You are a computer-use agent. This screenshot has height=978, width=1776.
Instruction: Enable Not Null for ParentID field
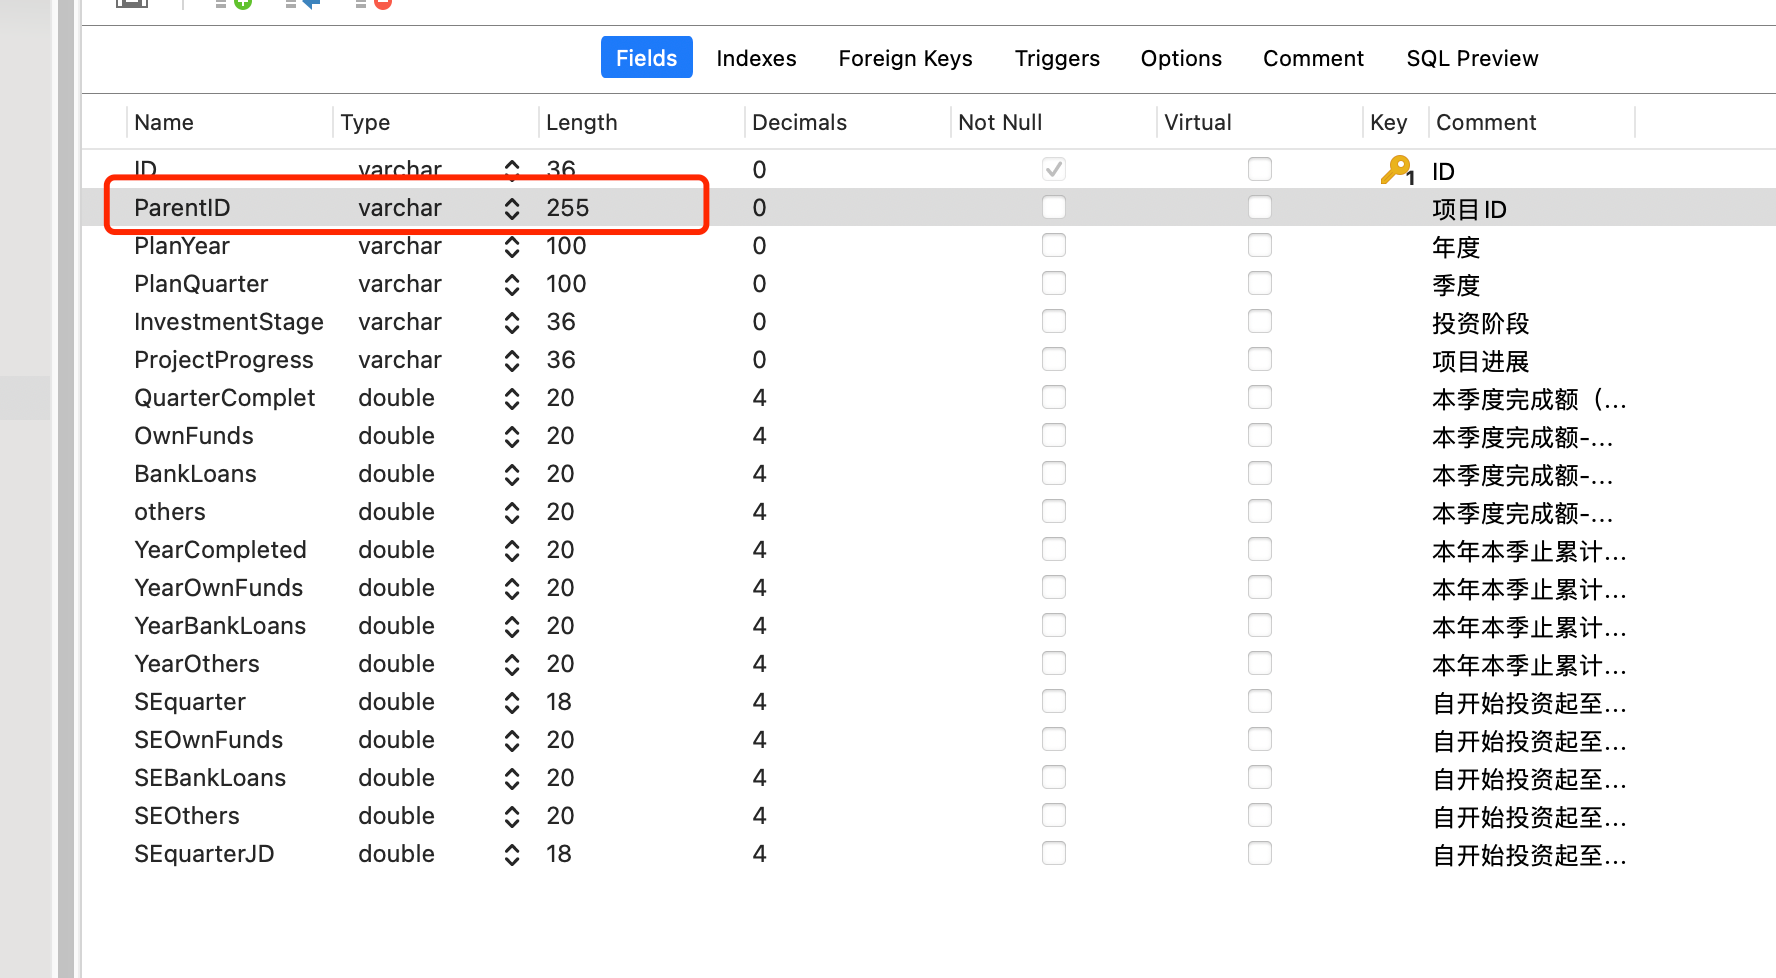1053,207
